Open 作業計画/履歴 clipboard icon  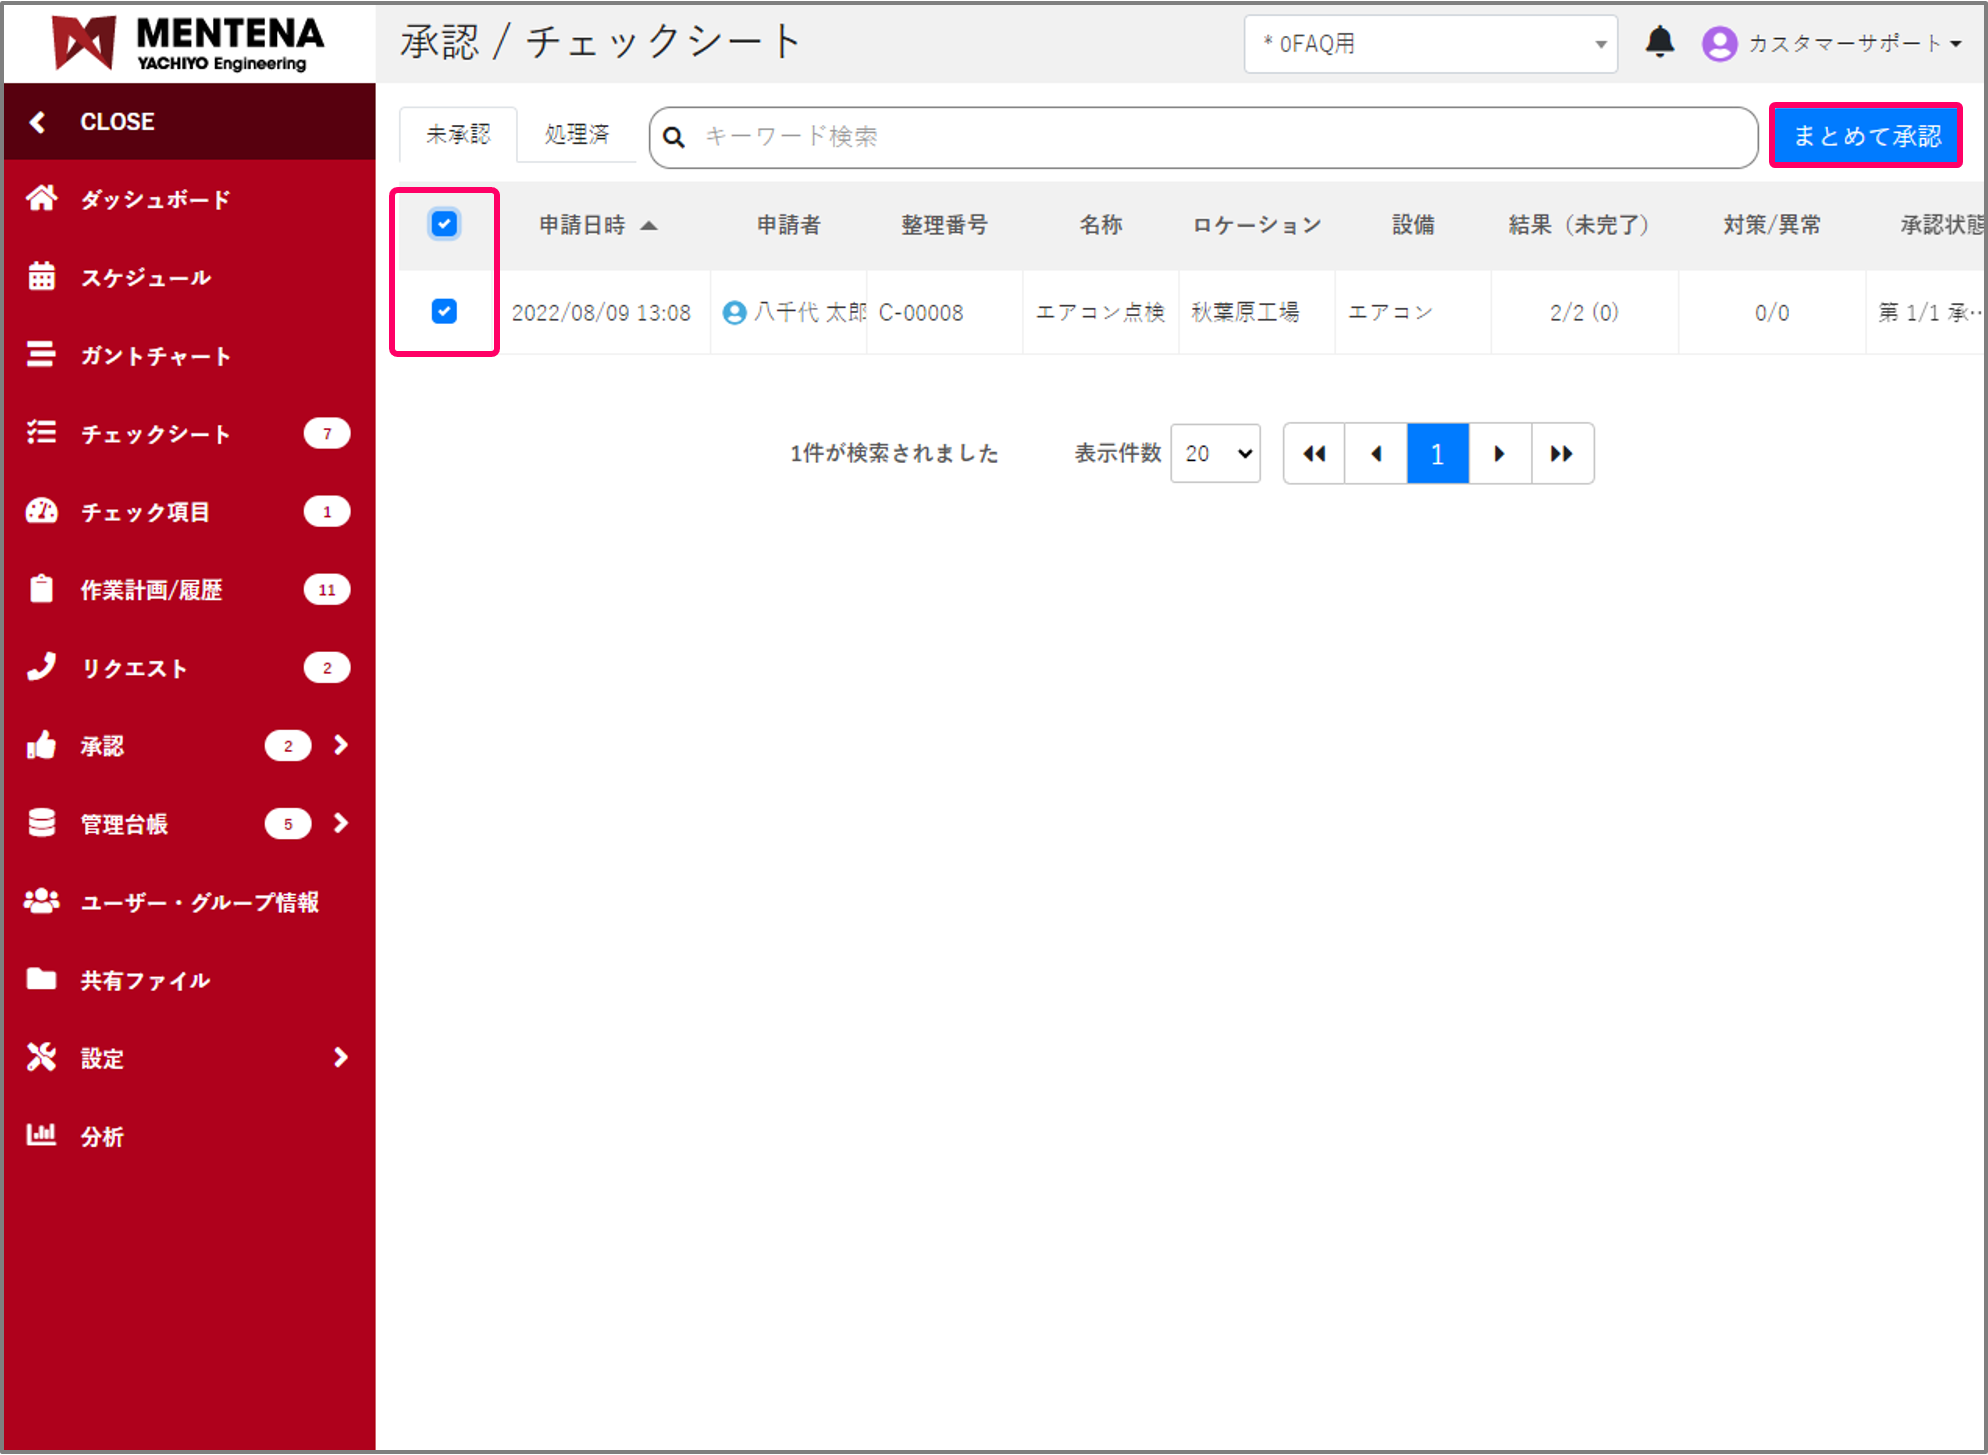tap(41, 589)
